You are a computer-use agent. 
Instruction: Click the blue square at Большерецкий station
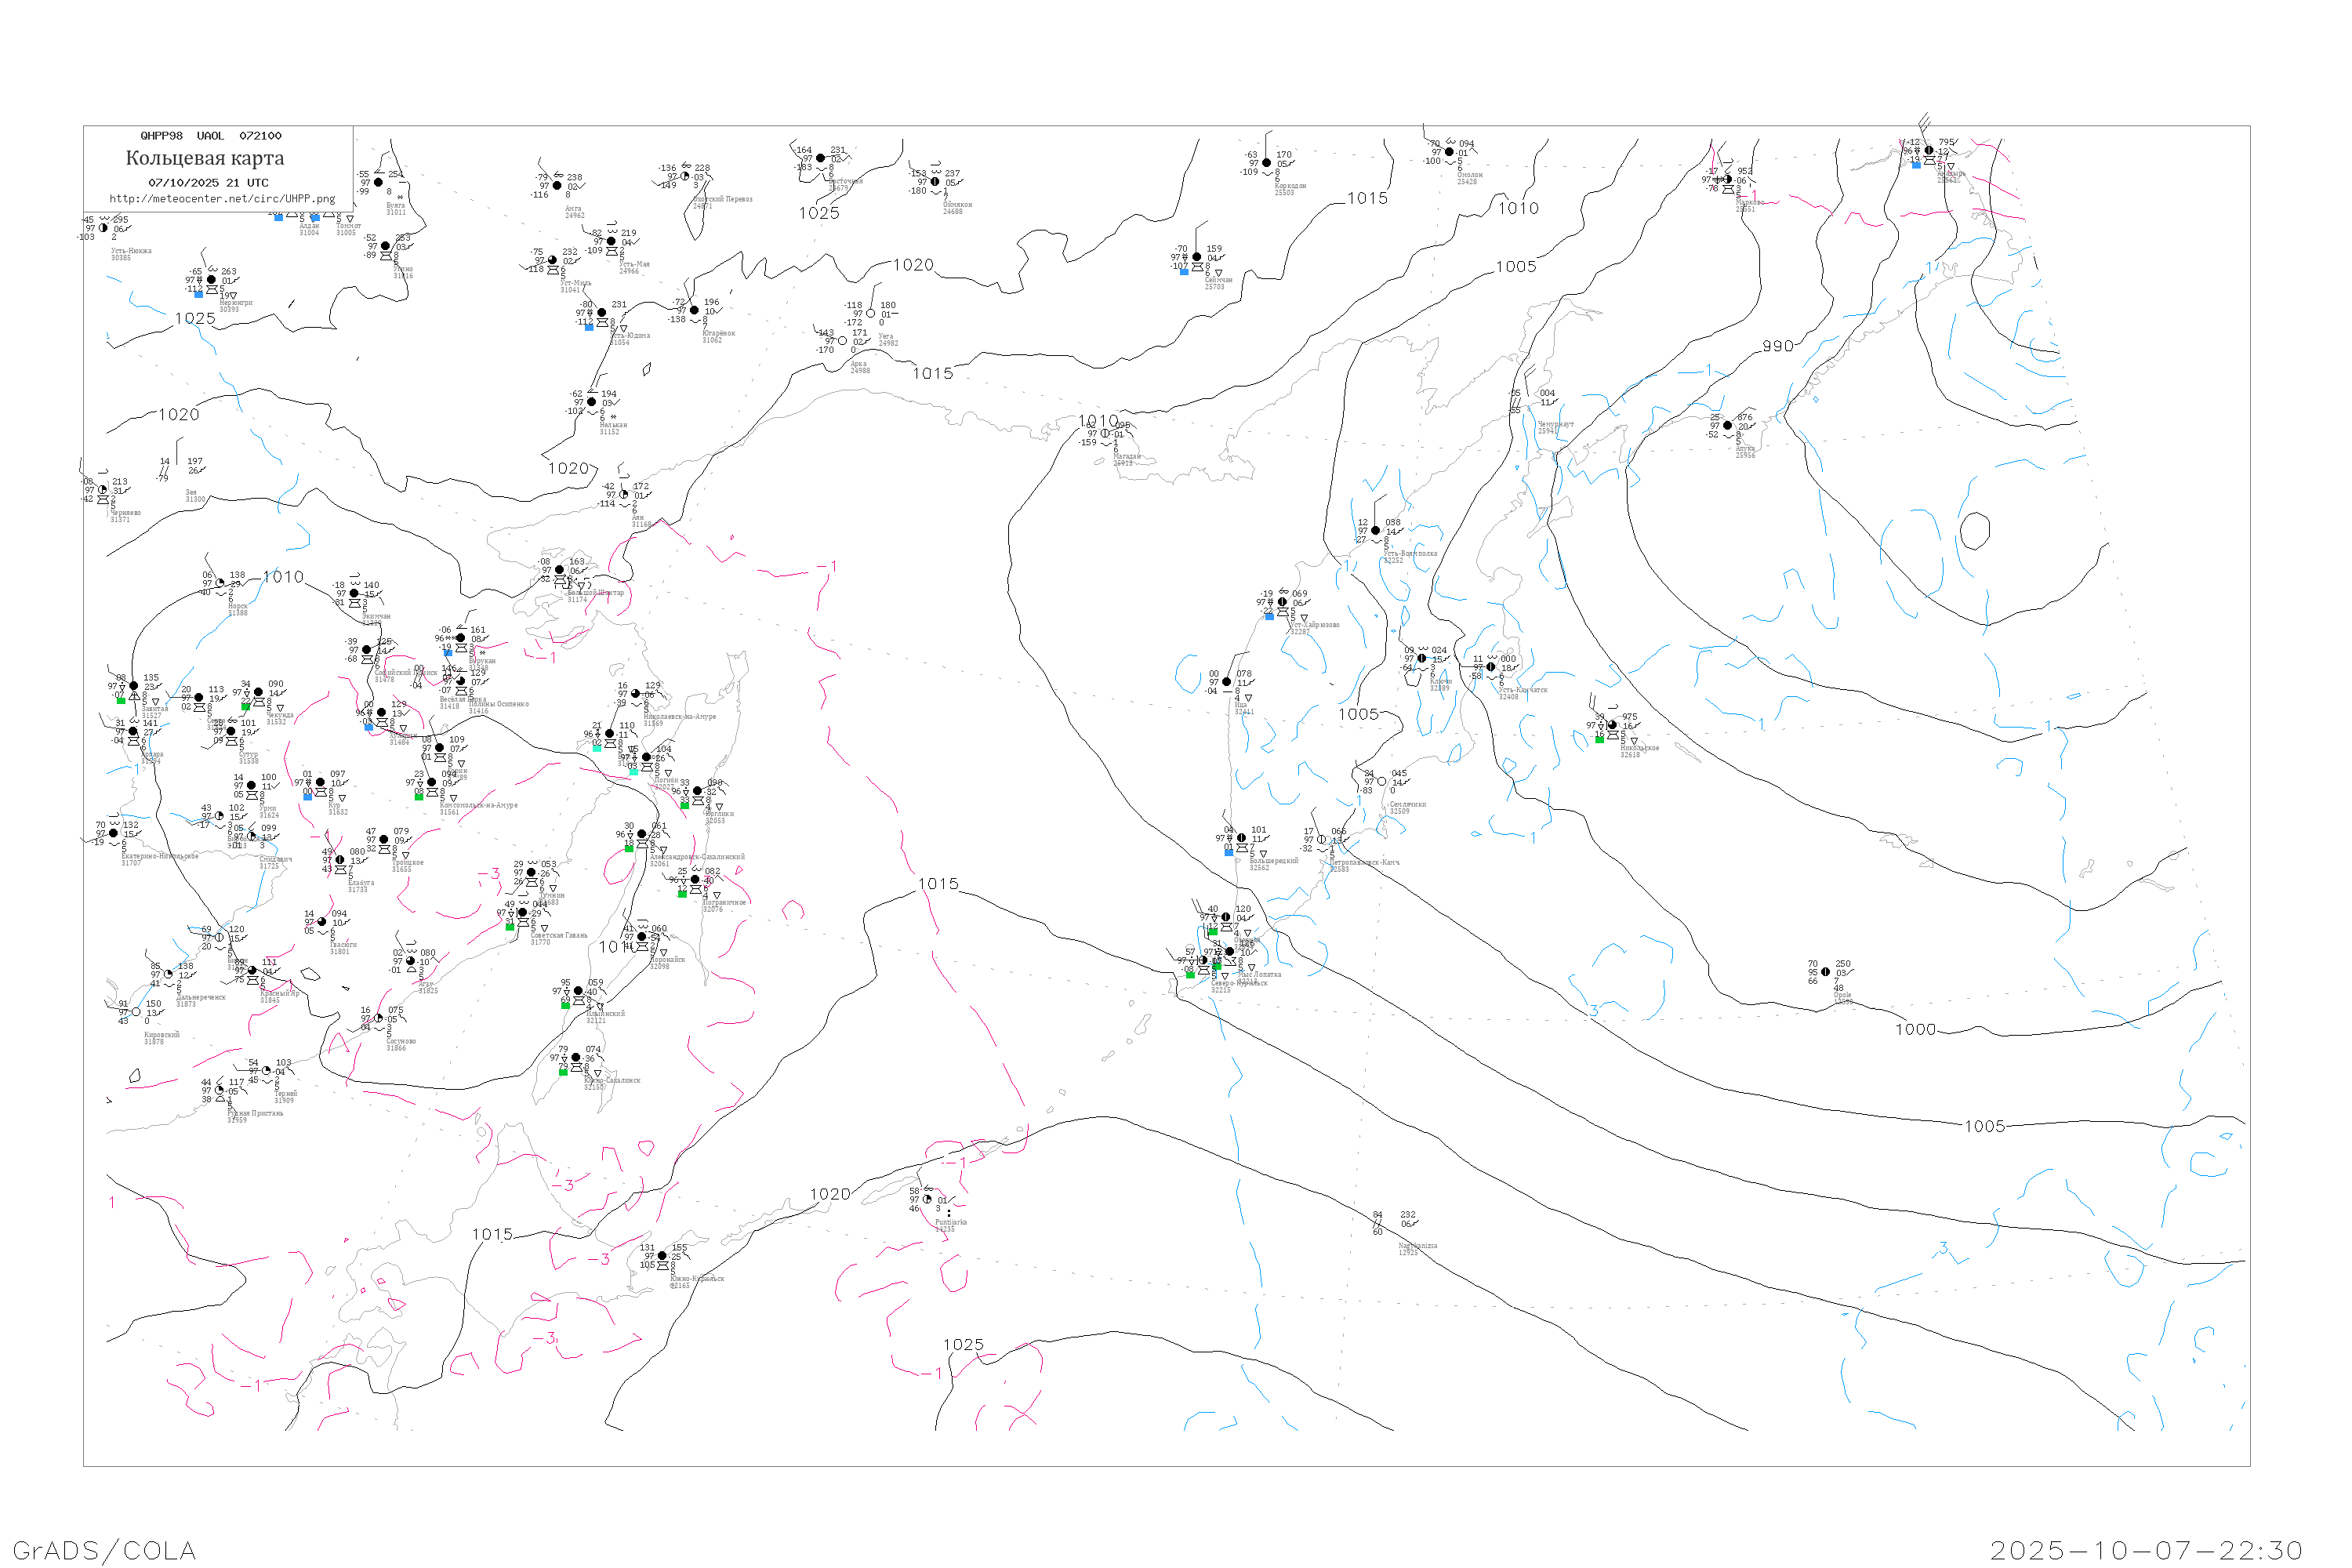[1229, 853]
